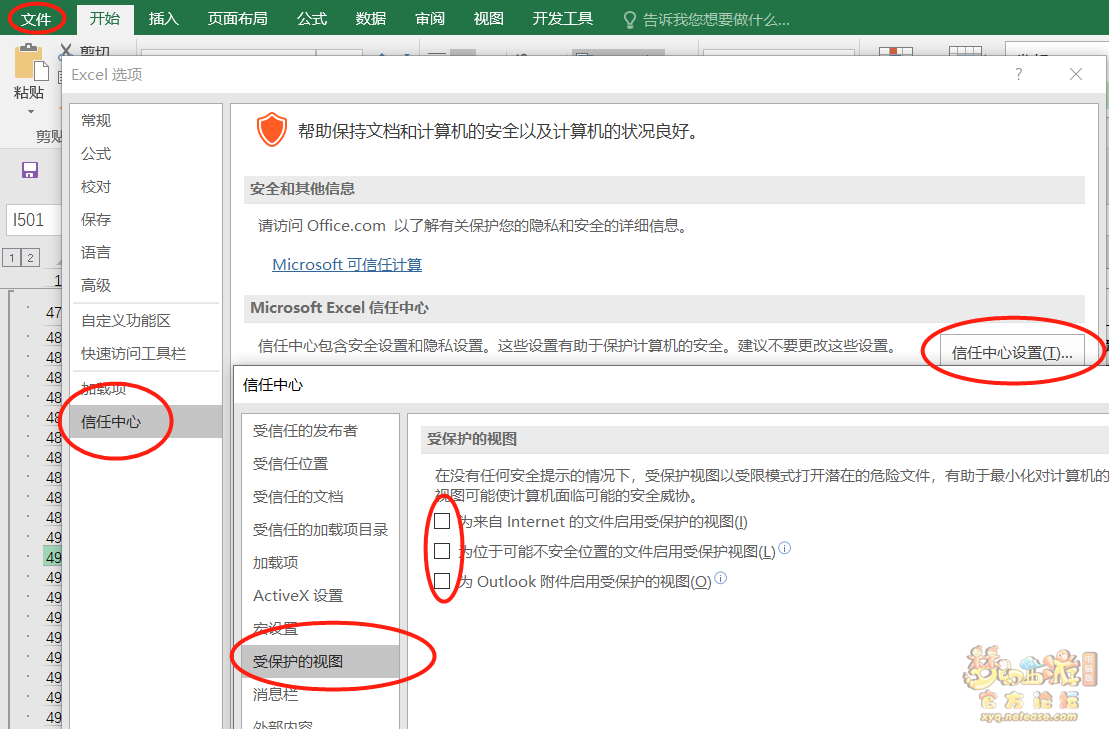
Task: Open the 公式 ribbon tab
Action: (312, 19)
